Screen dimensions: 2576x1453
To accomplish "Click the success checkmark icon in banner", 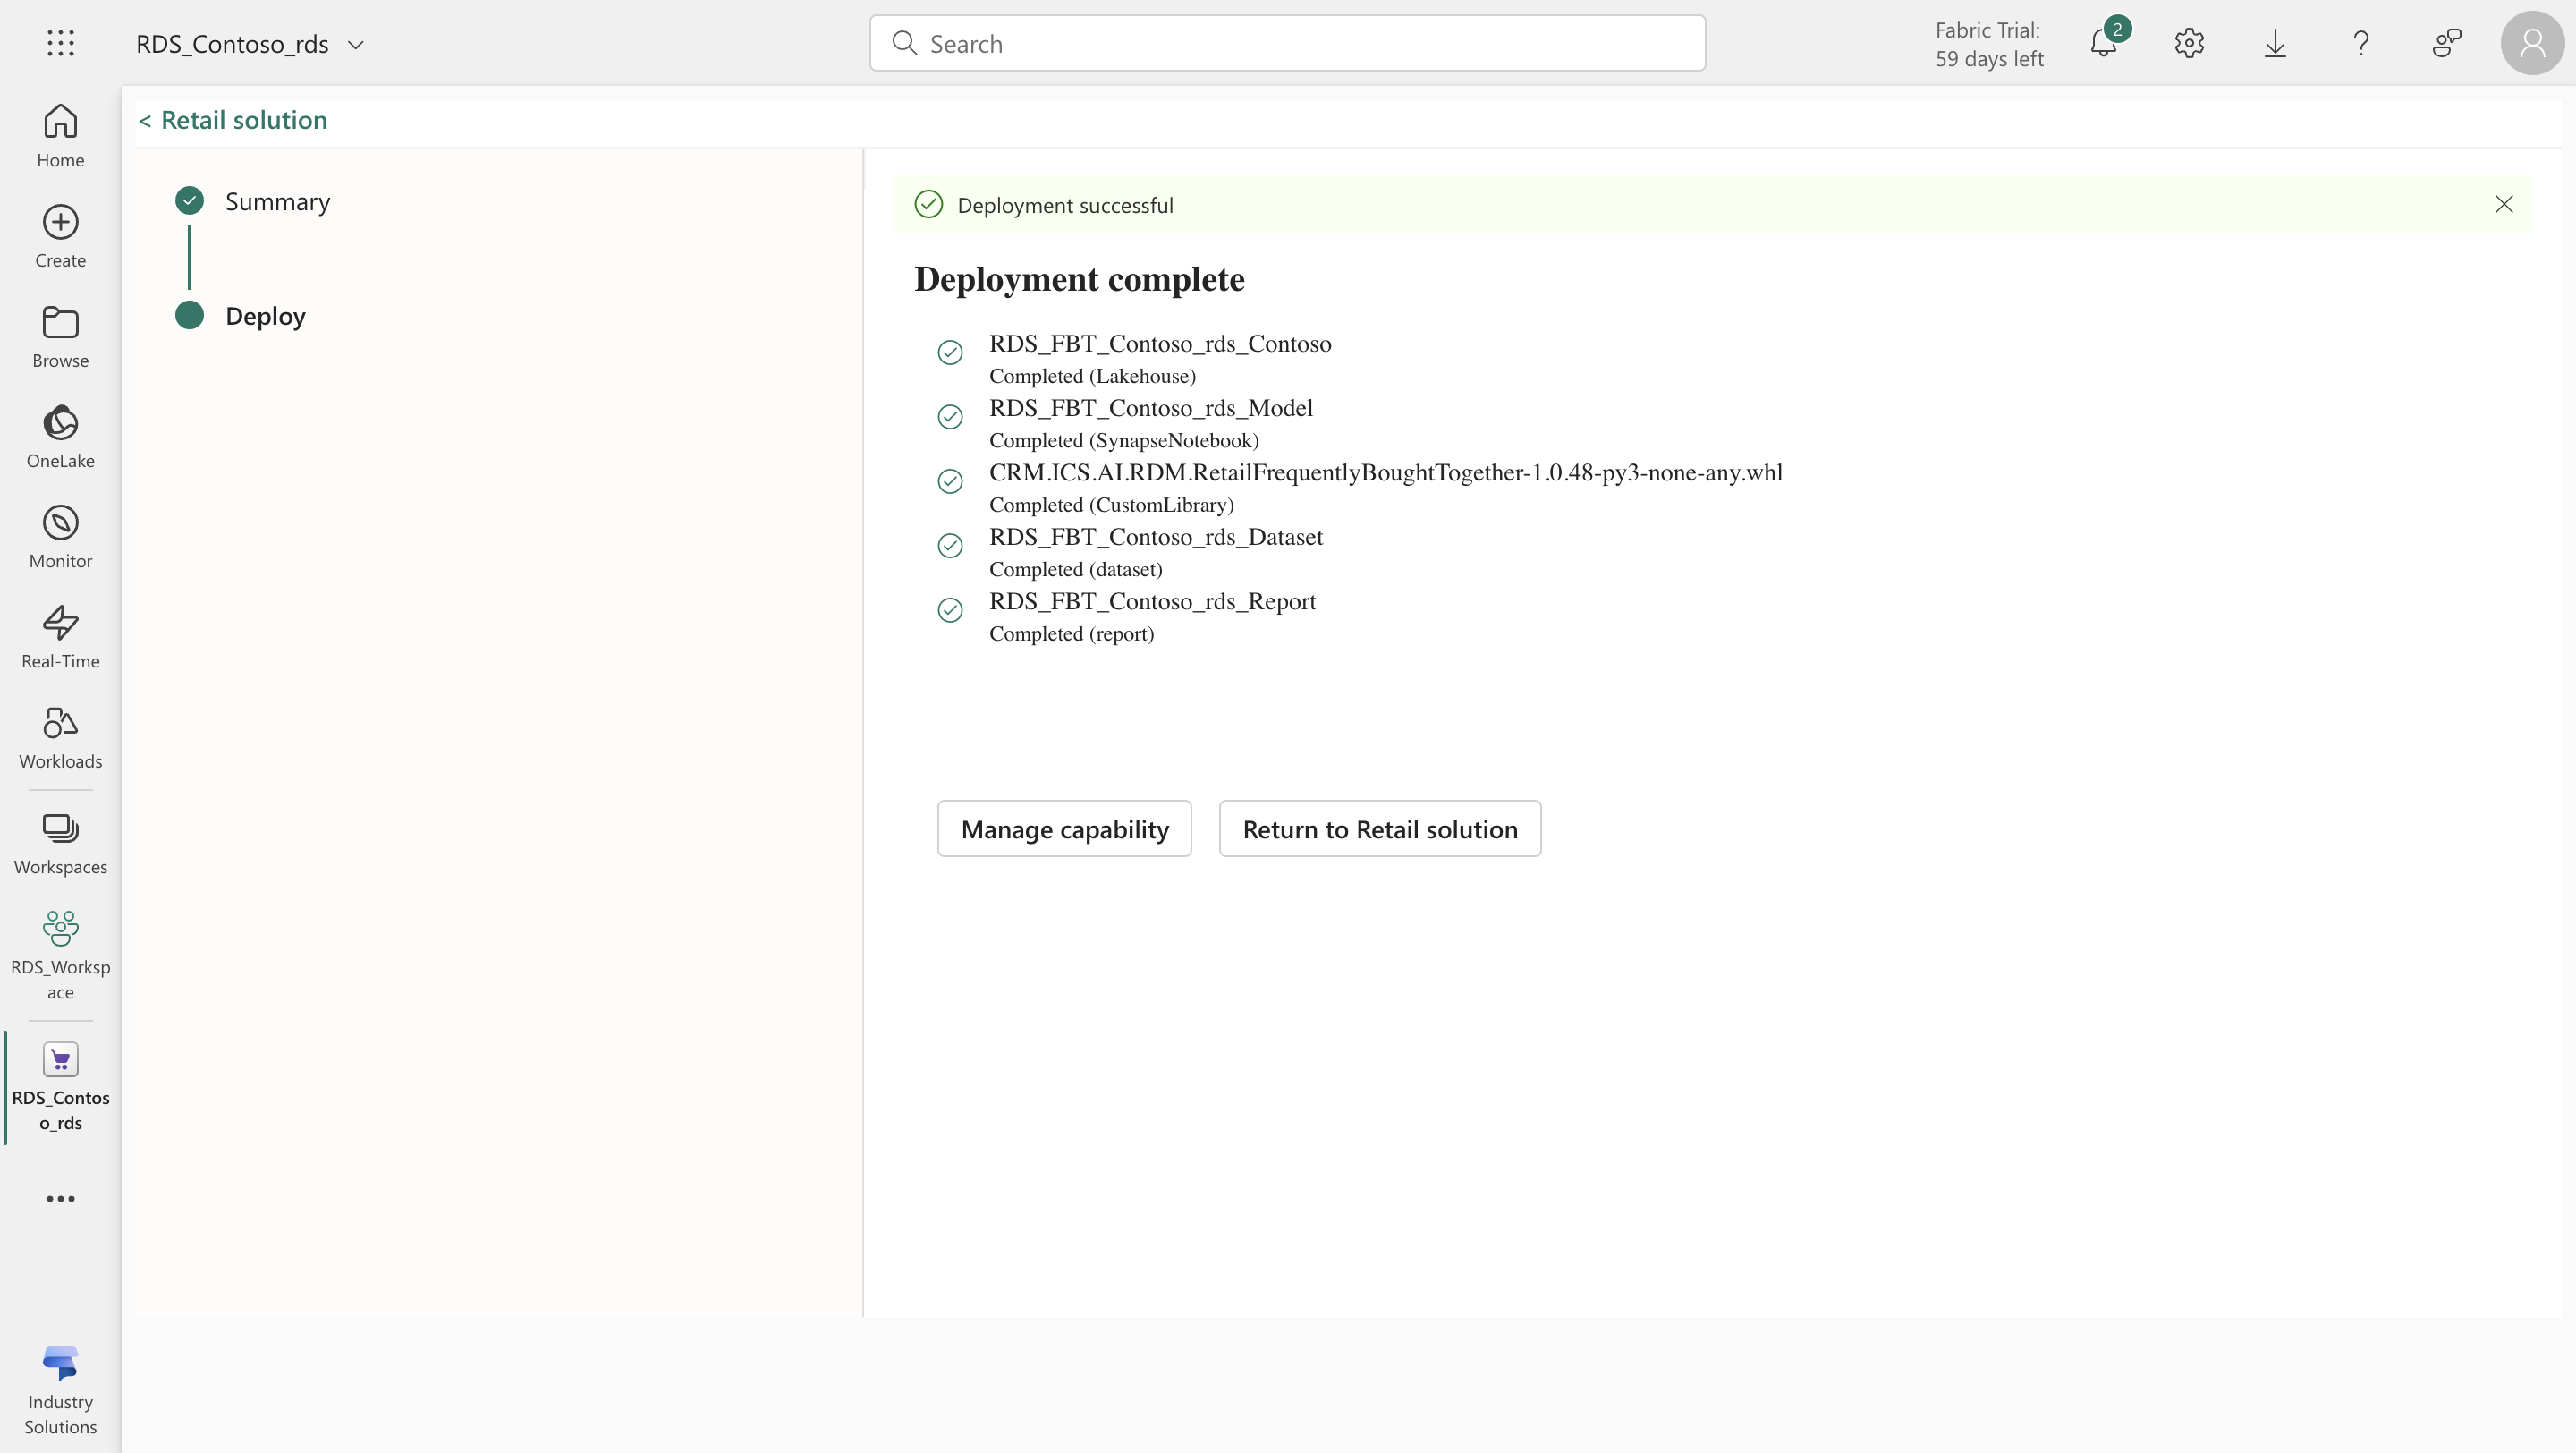I will 928,204.
